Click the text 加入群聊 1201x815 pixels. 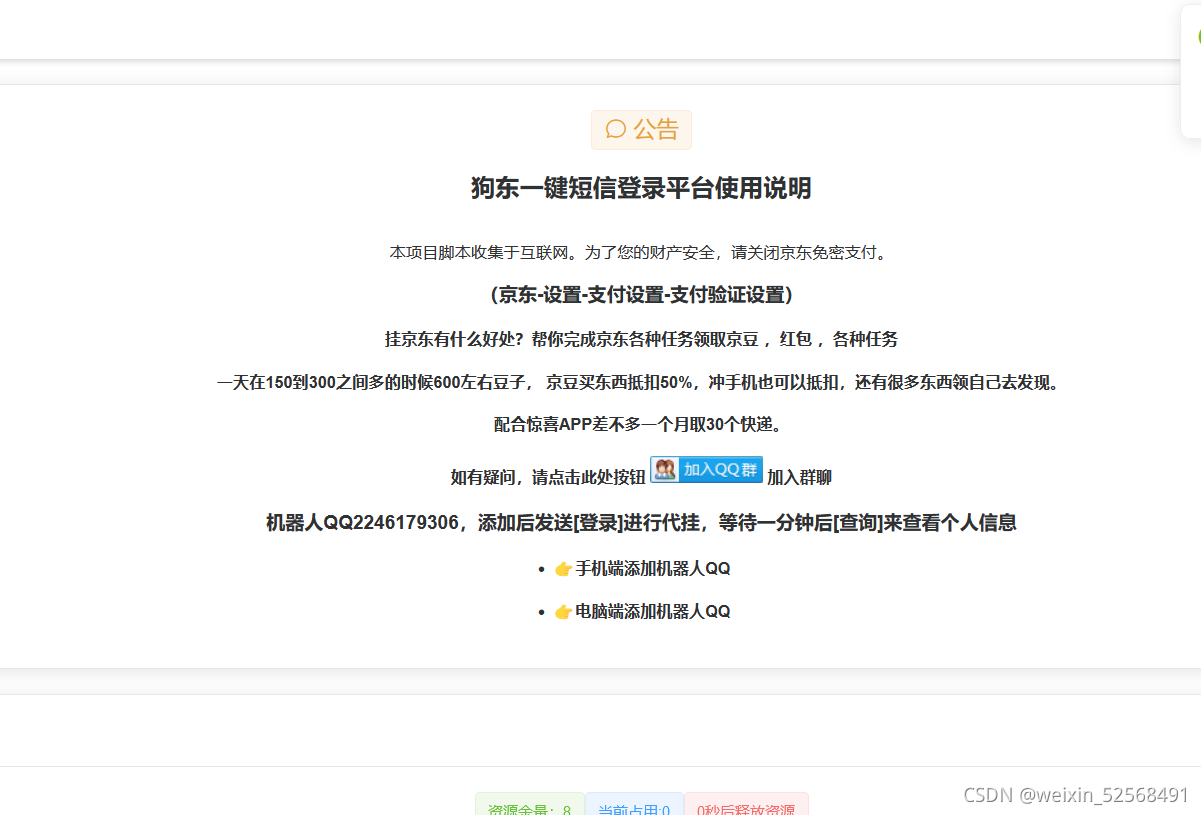tap(799, 478)
